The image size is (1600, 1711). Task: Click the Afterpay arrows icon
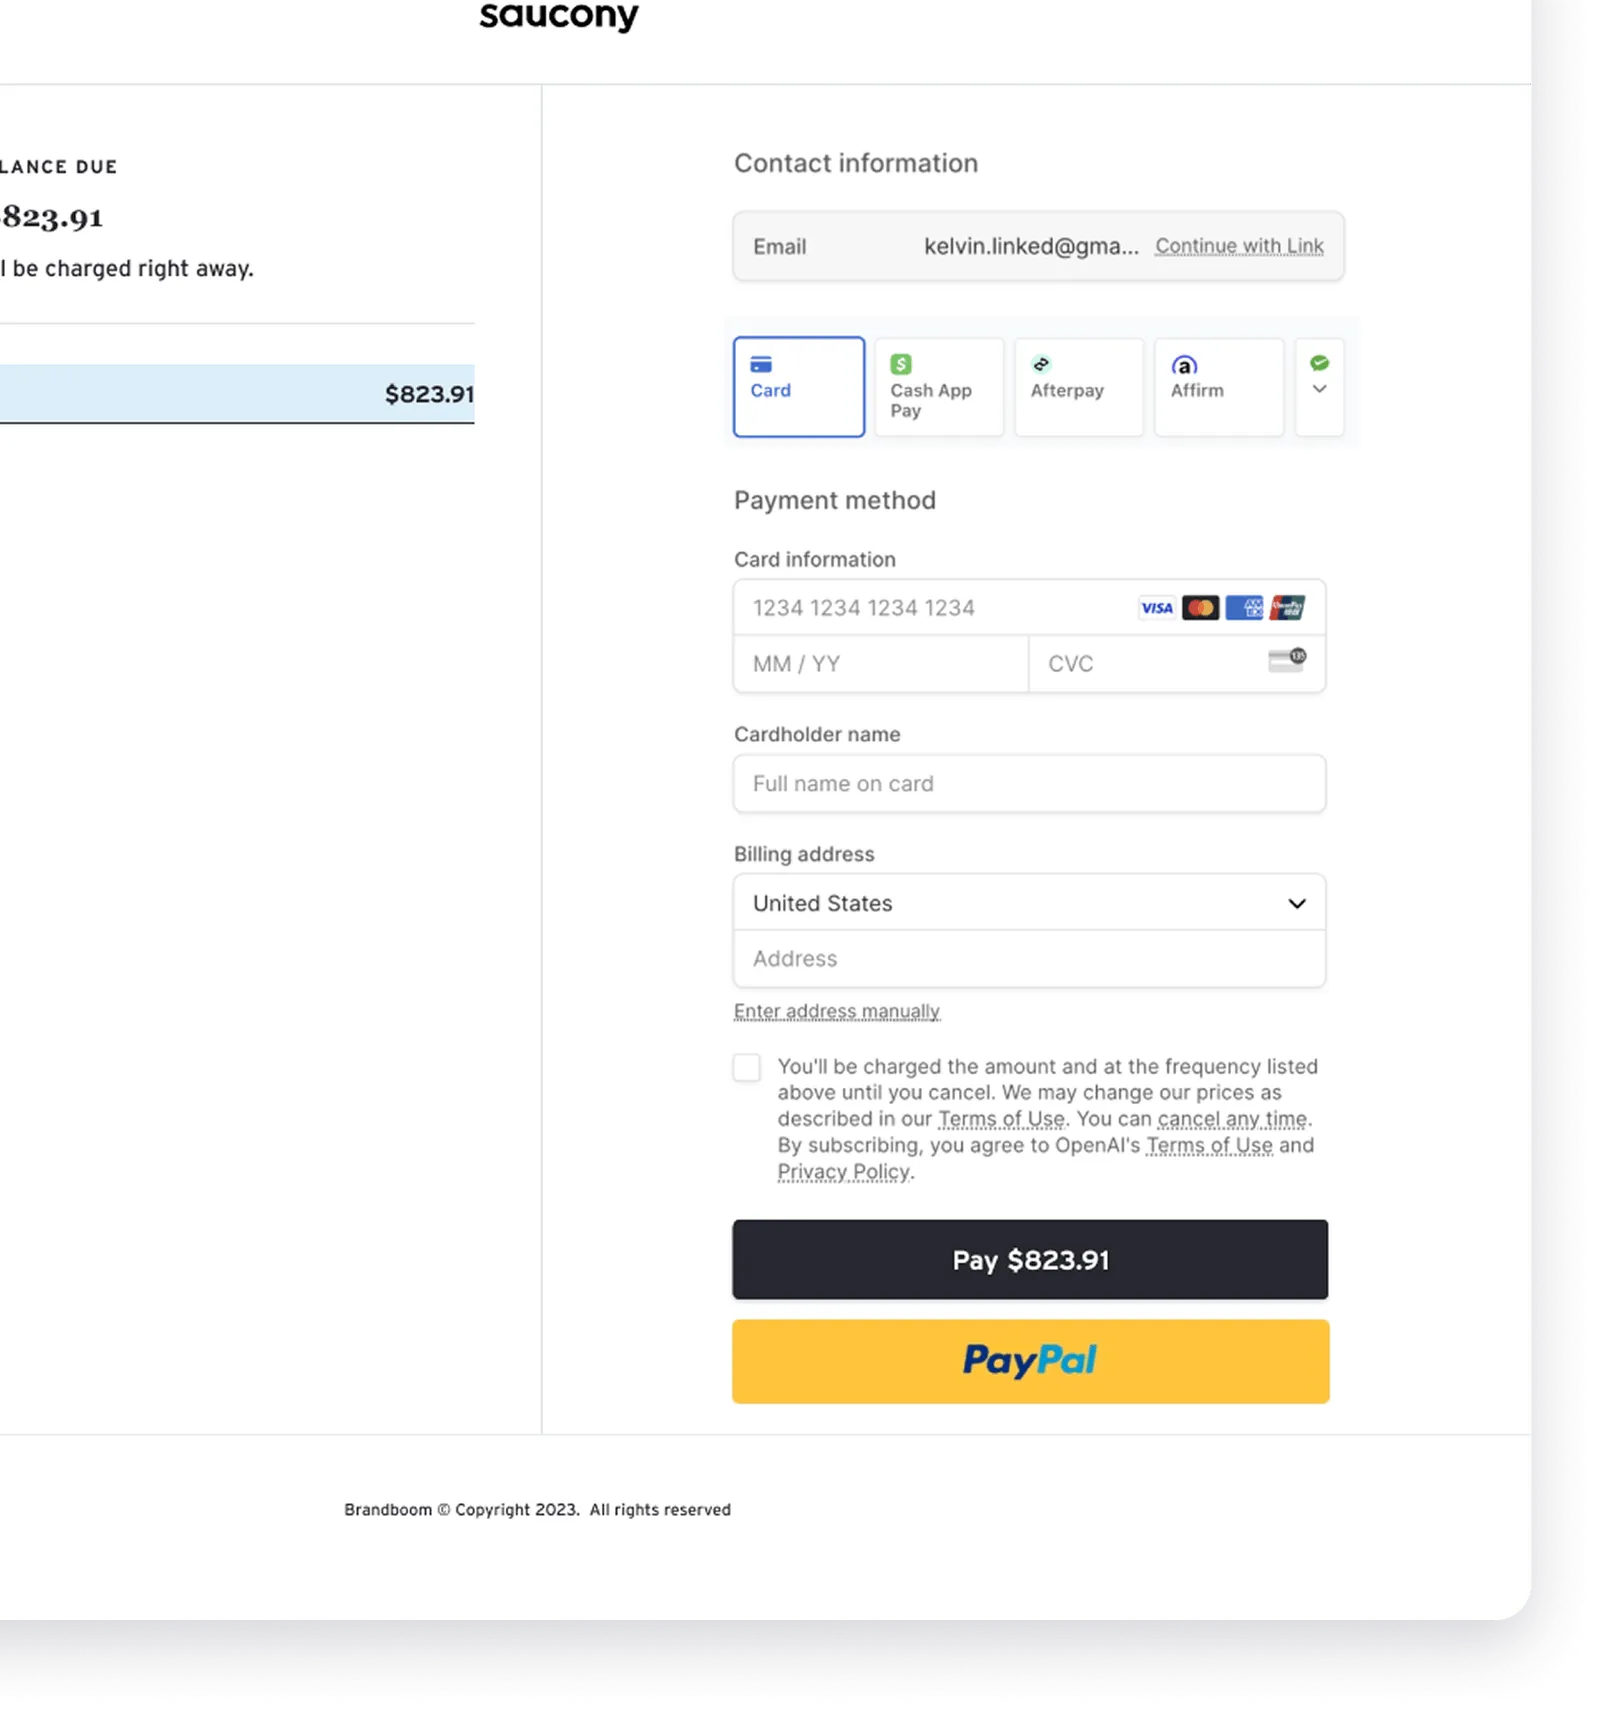(1041, 364)
